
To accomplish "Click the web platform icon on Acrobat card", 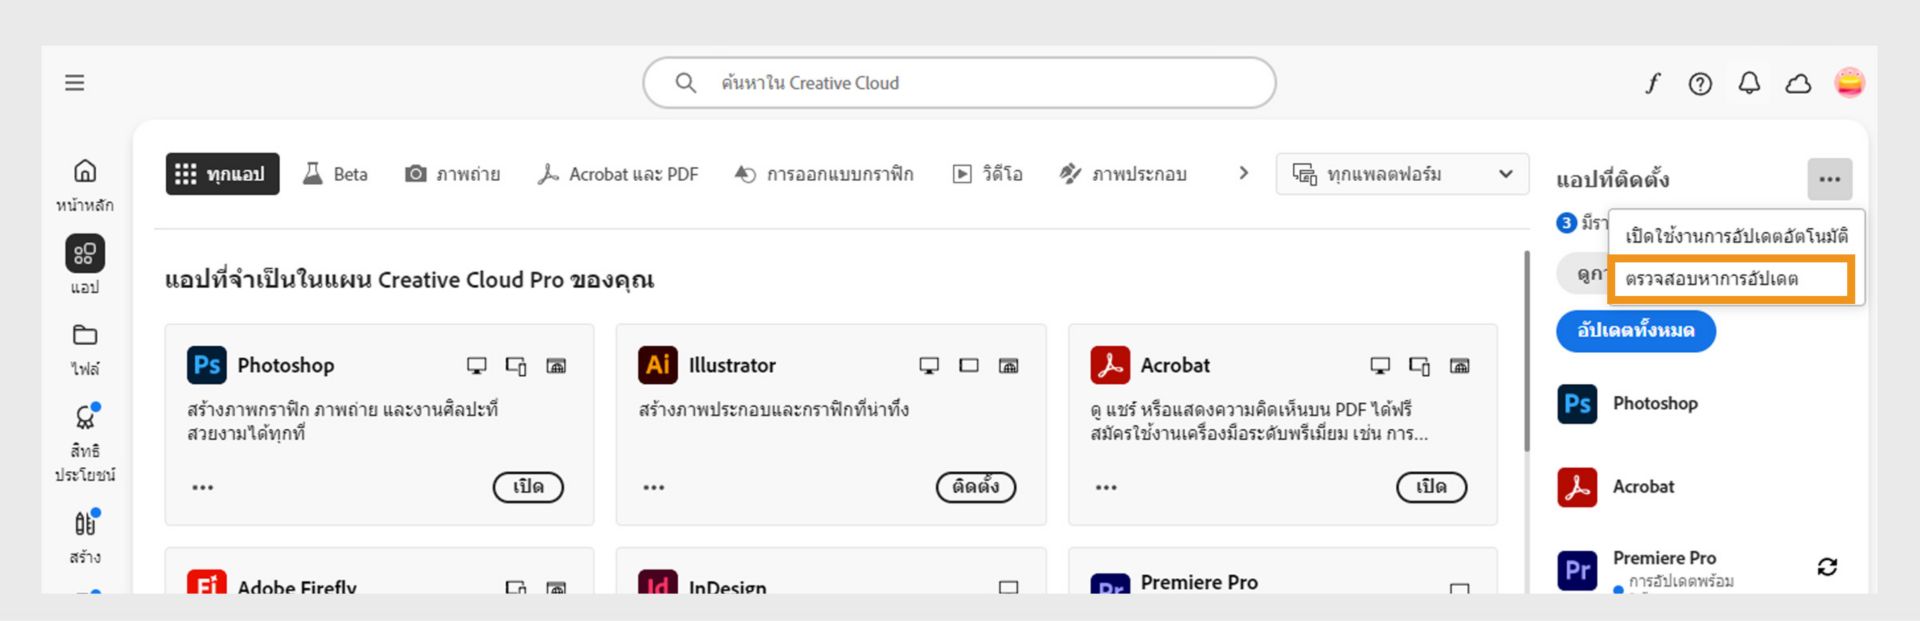I will coord(1460,366).
